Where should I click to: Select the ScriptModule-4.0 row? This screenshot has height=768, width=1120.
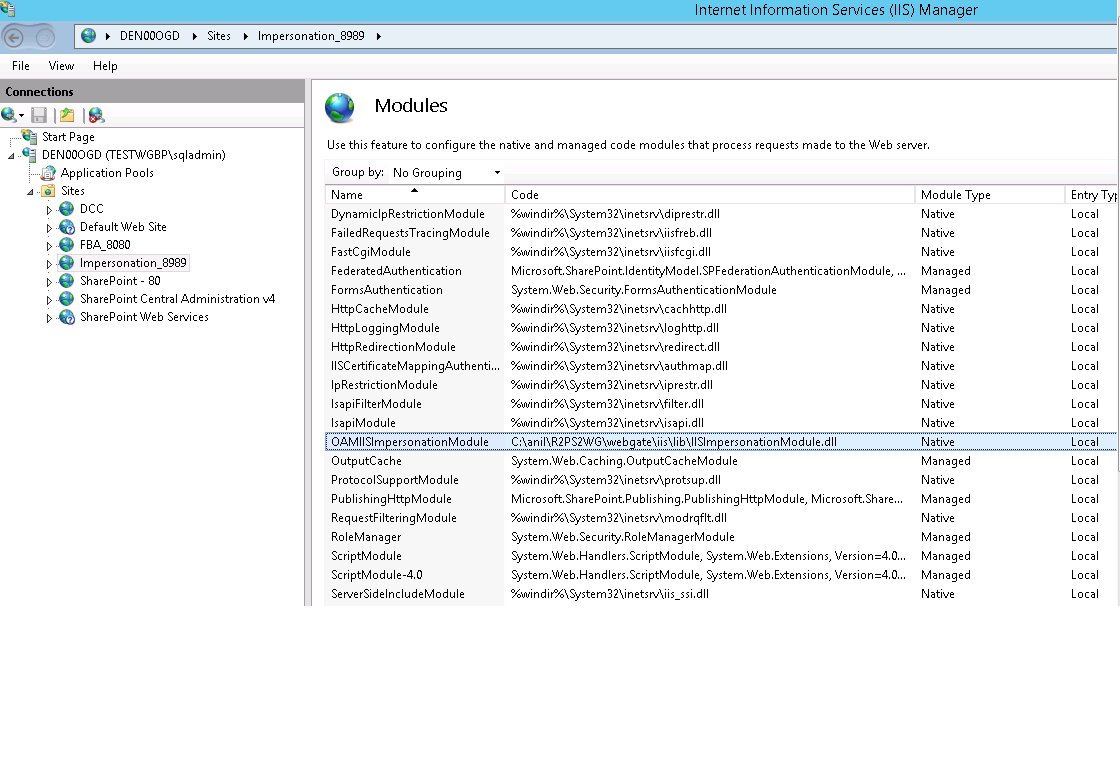coord(721,574)
